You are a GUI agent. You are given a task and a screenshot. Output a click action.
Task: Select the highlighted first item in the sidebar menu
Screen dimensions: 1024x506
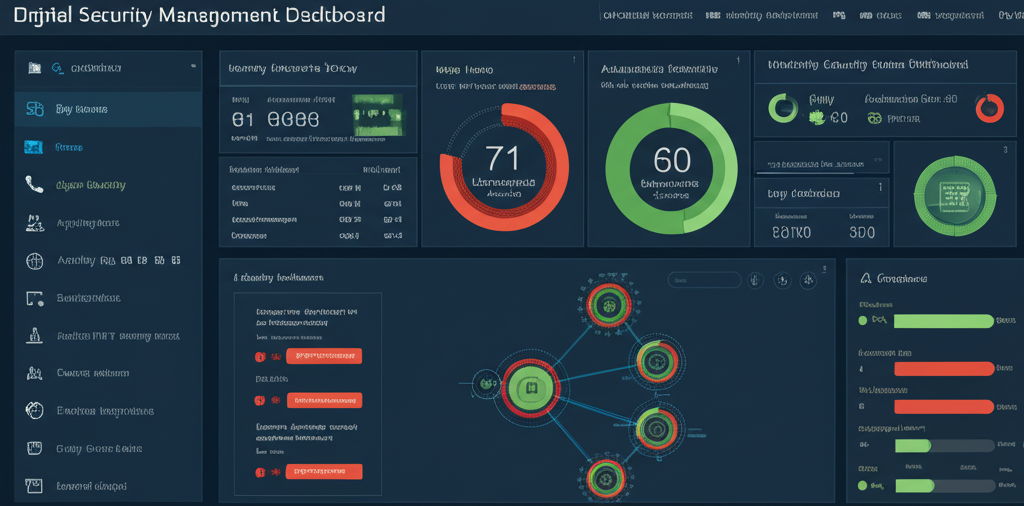[108, 109]
